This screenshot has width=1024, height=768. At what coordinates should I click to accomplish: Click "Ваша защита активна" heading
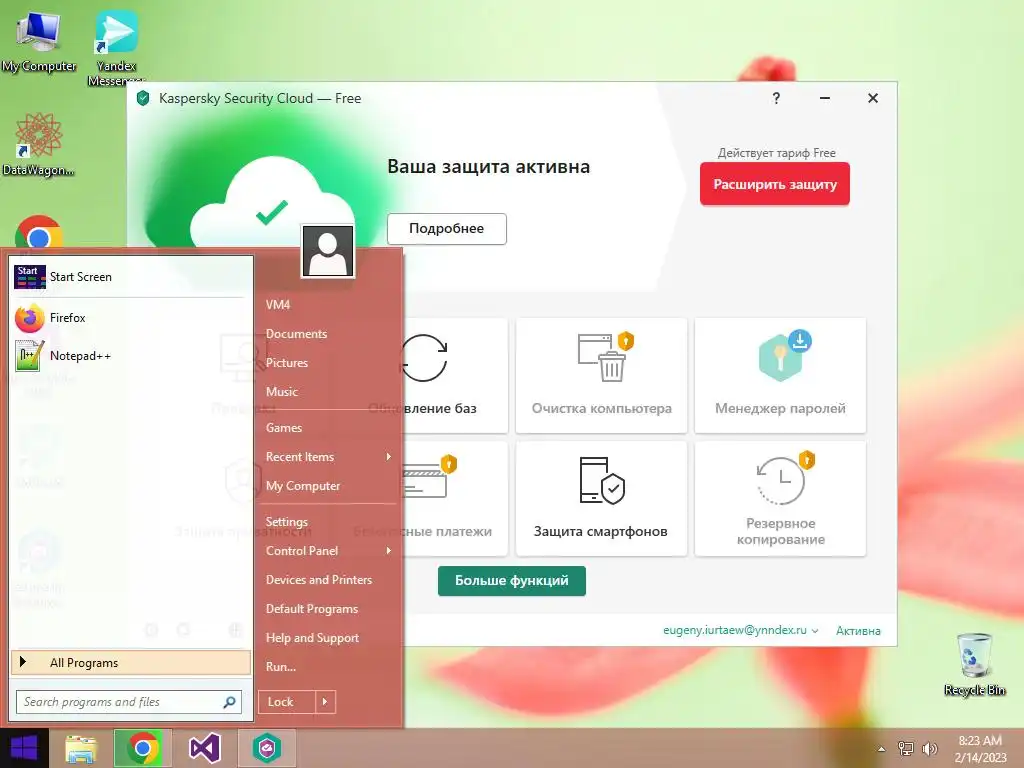coord(488,167)
